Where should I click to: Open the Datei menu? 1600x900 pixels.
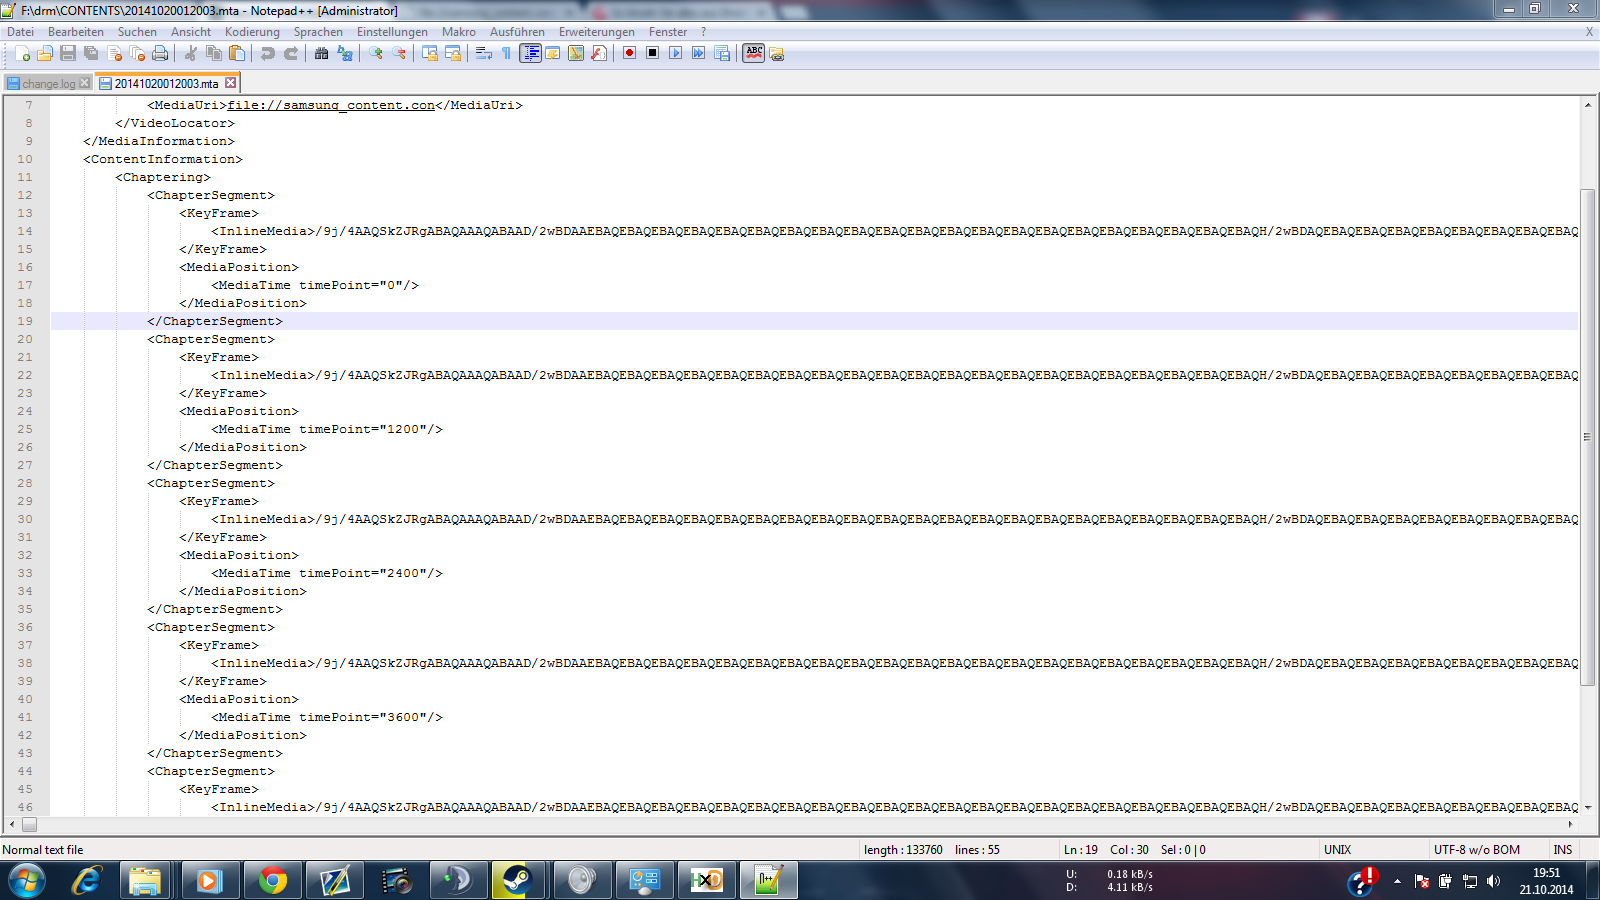point(21,32)
